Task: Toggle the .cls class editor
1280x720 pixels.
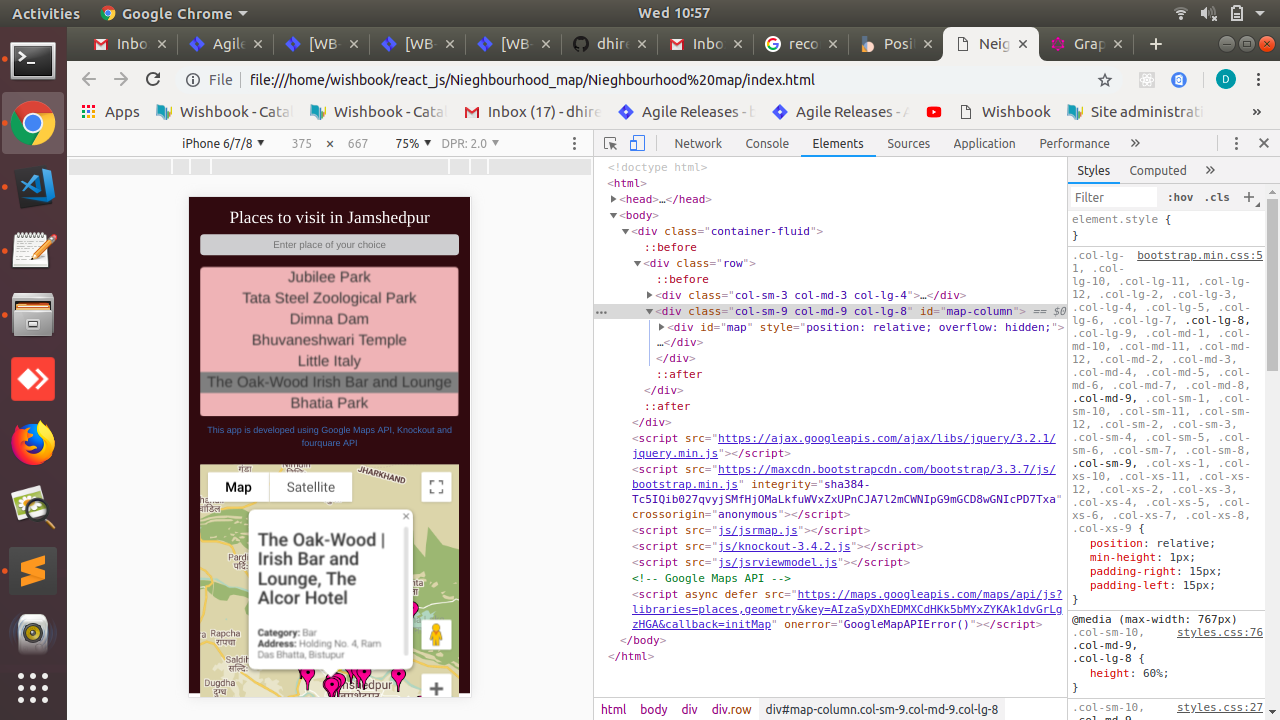Action: tap(1217, 198)
